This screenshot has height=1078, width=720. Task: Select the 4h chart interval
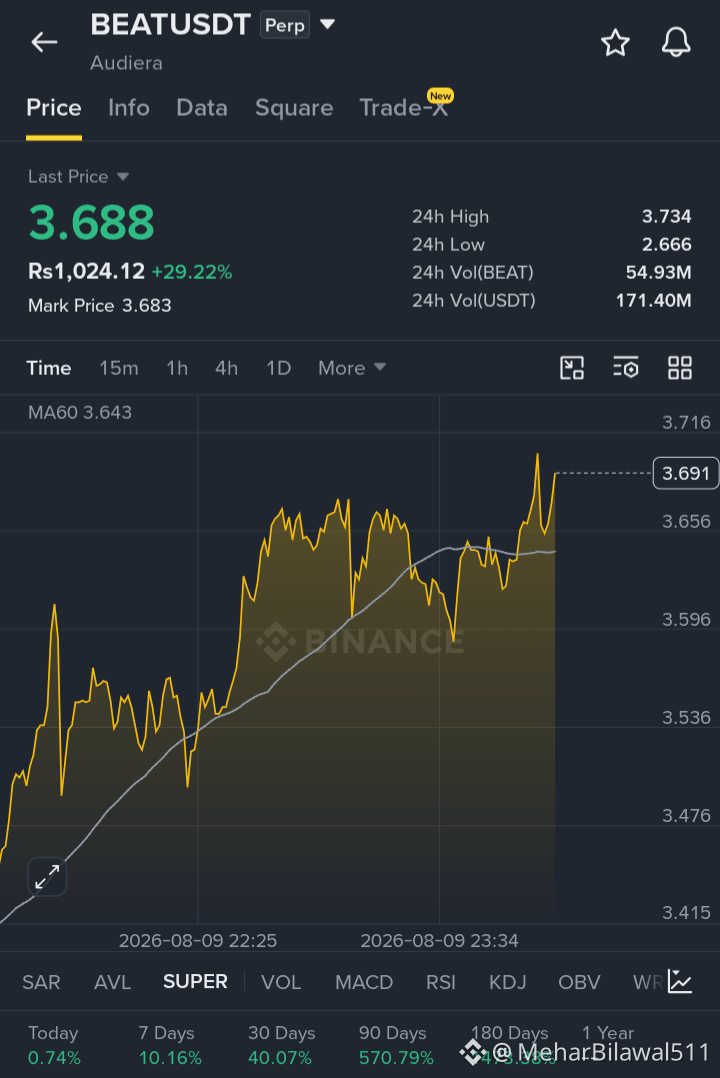[226, 368]
